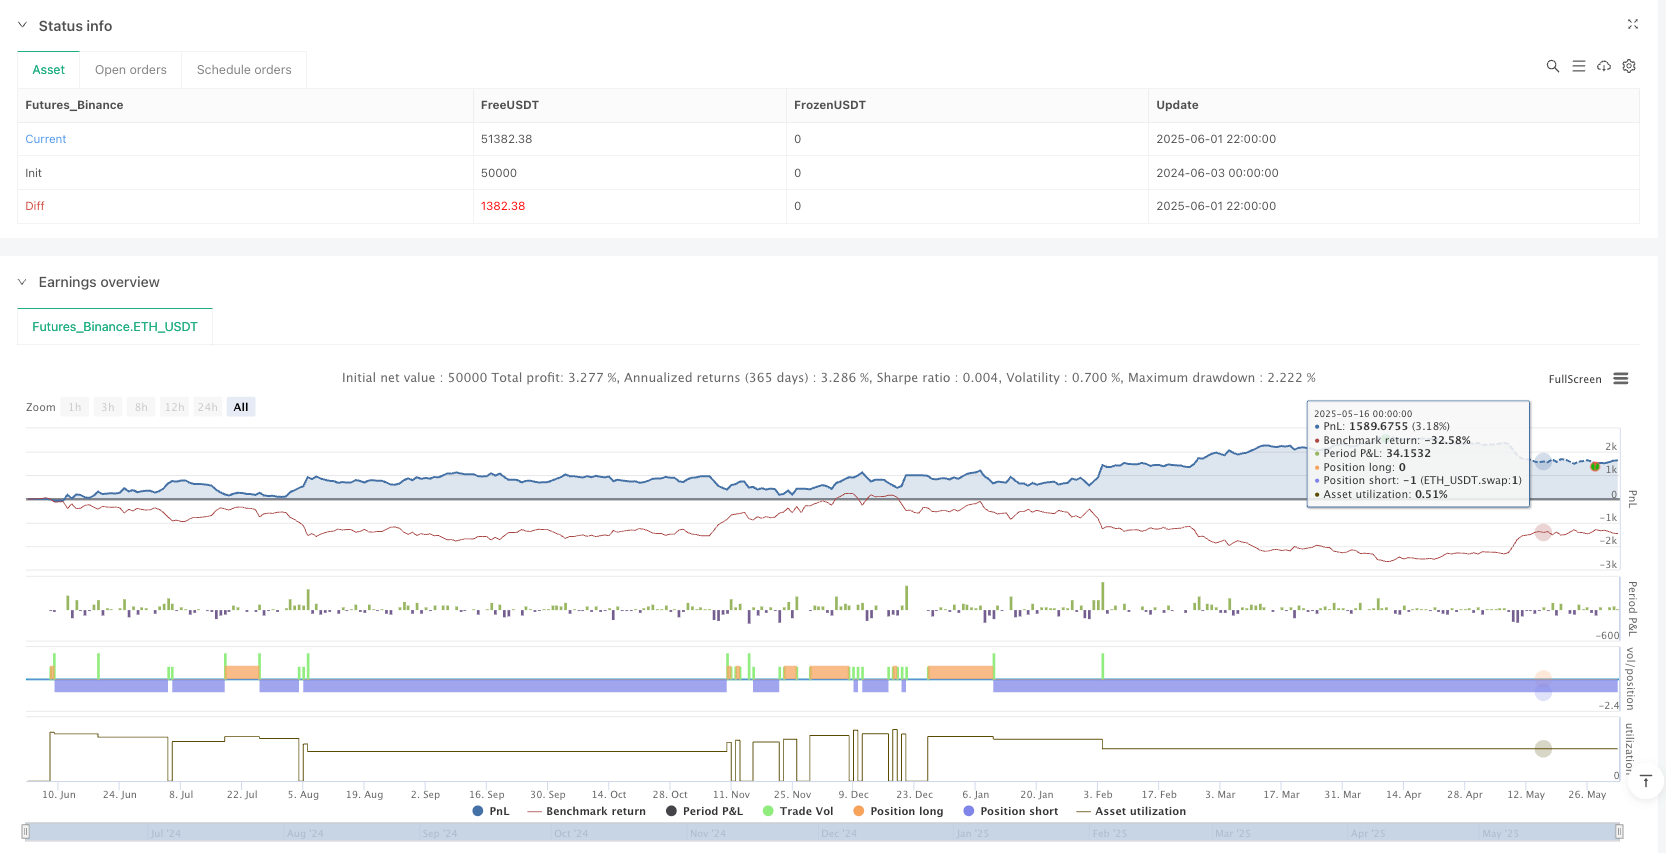Click the FullScreen chart button
This screenshot has height=853, width=1666.
tap(1574, 379)
